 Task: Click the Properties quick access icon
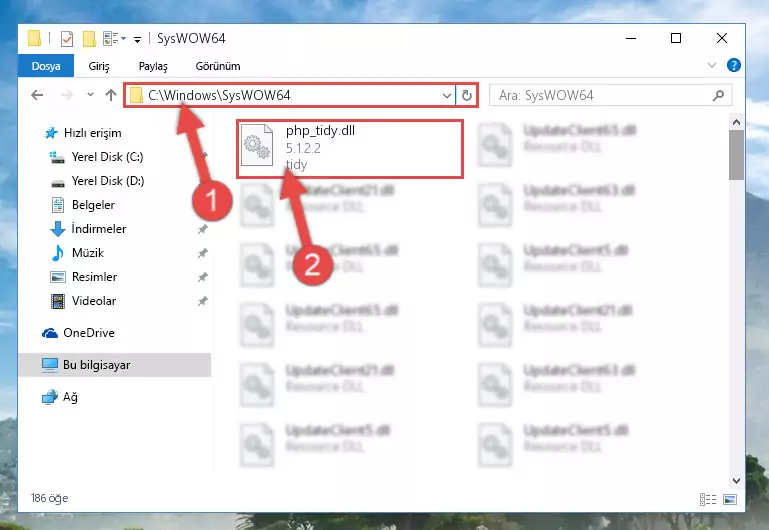pos(67,39)
